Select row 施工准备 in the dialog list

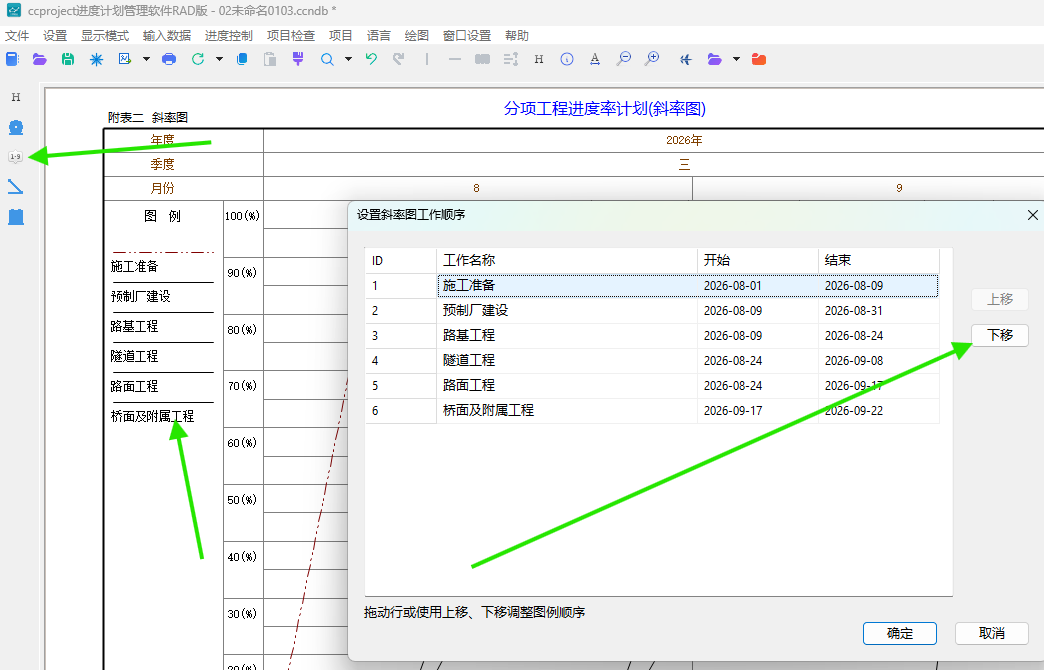652,286
